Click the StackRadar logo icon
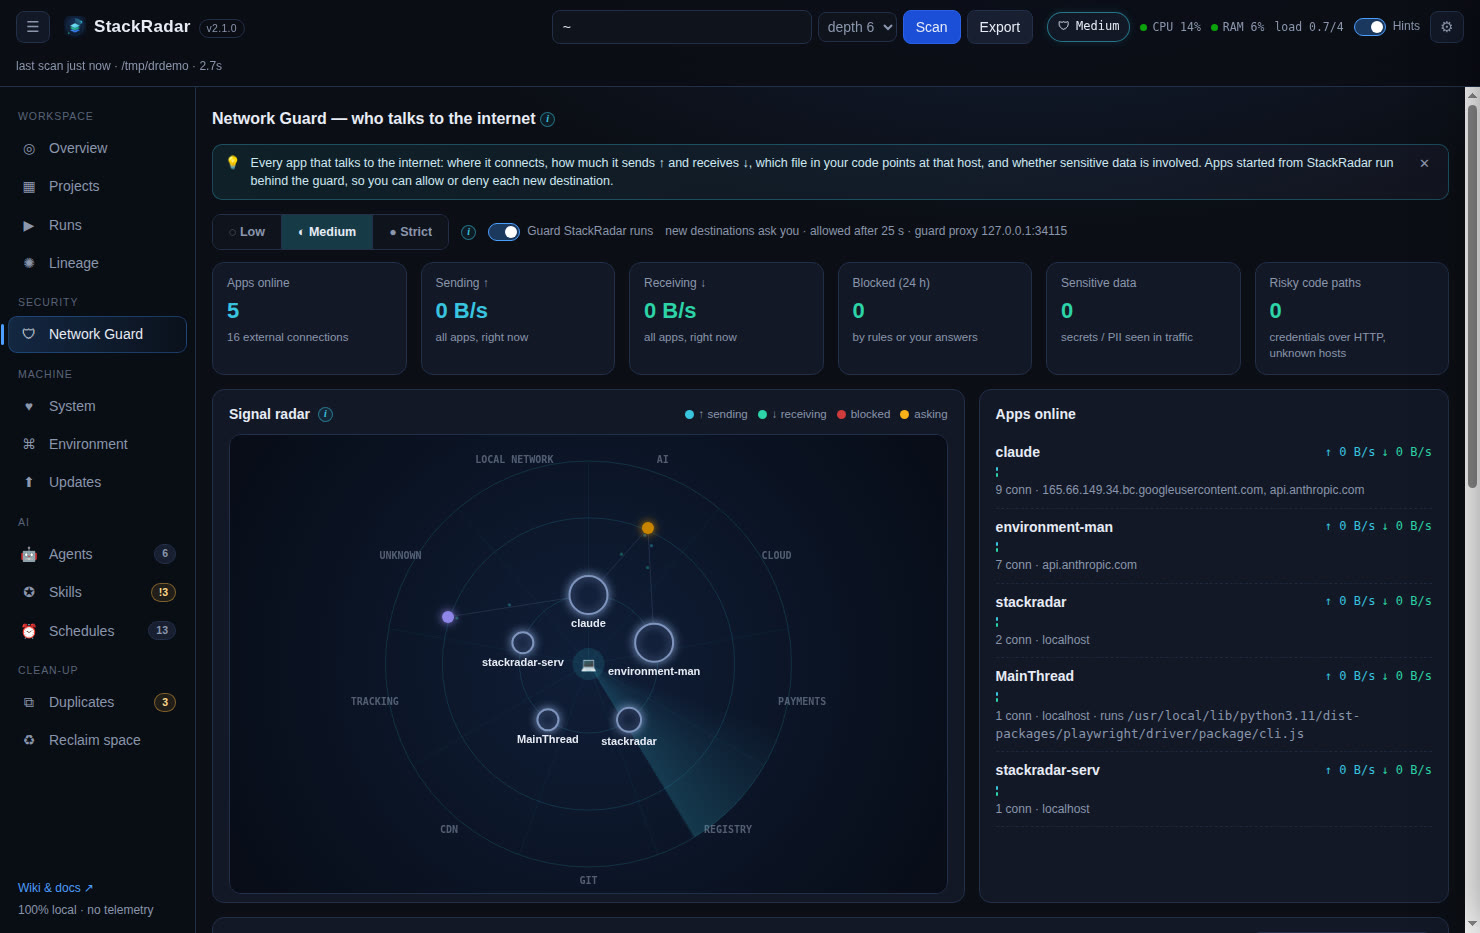This screenshot has height=933, width=1480. tap(75, 27)
